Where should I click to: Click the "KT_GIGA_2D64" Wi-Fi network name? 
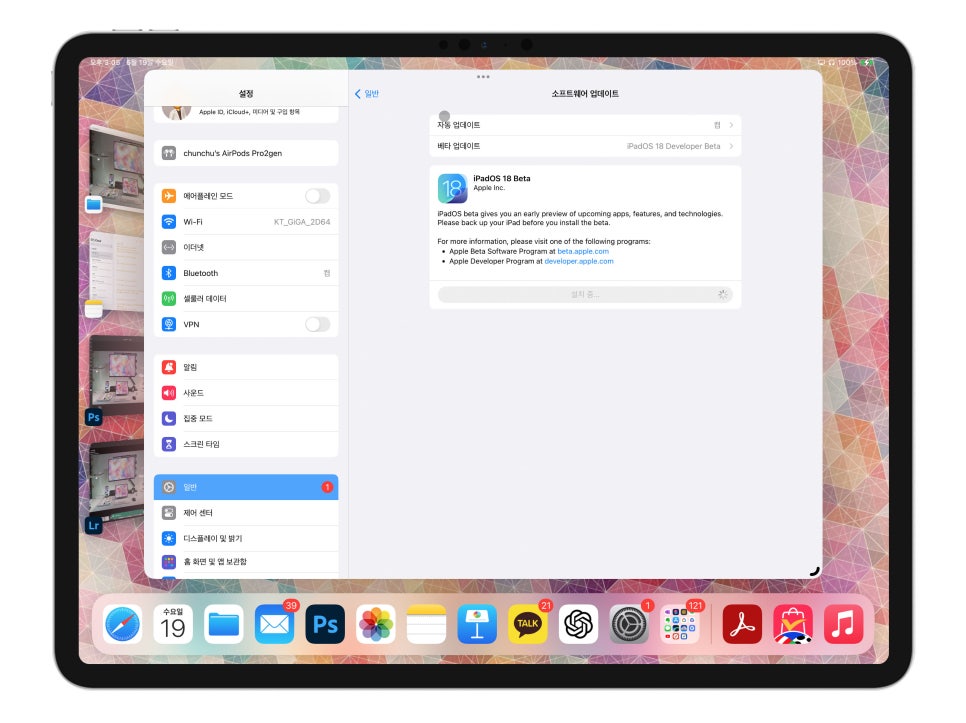pyautogui.click(x=302, y=222)
